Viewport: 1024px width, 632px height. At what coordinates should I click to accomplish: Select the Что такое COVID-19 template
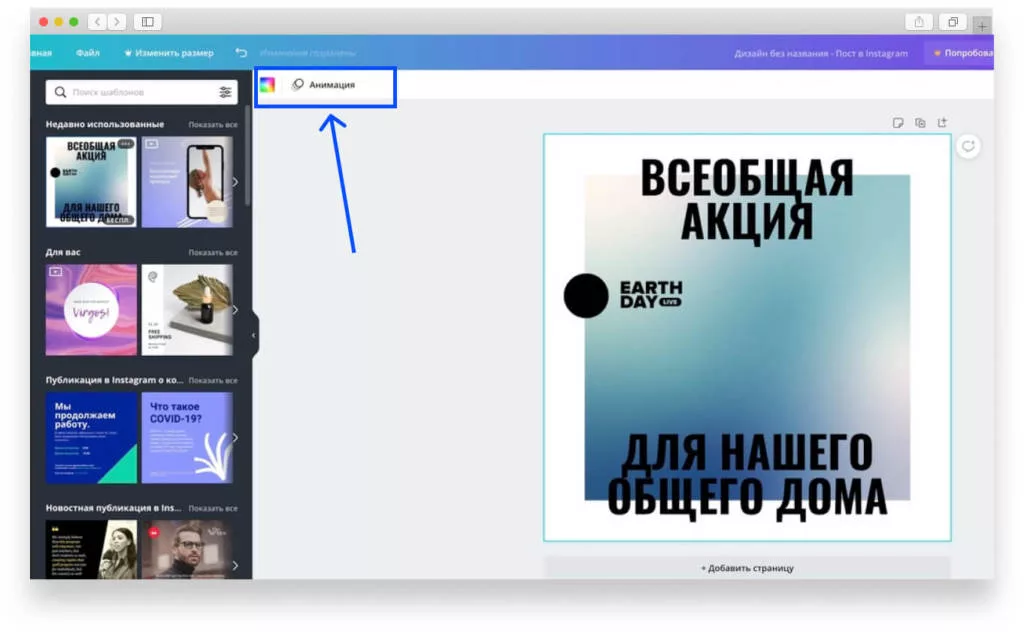click(x=187, y=438)
